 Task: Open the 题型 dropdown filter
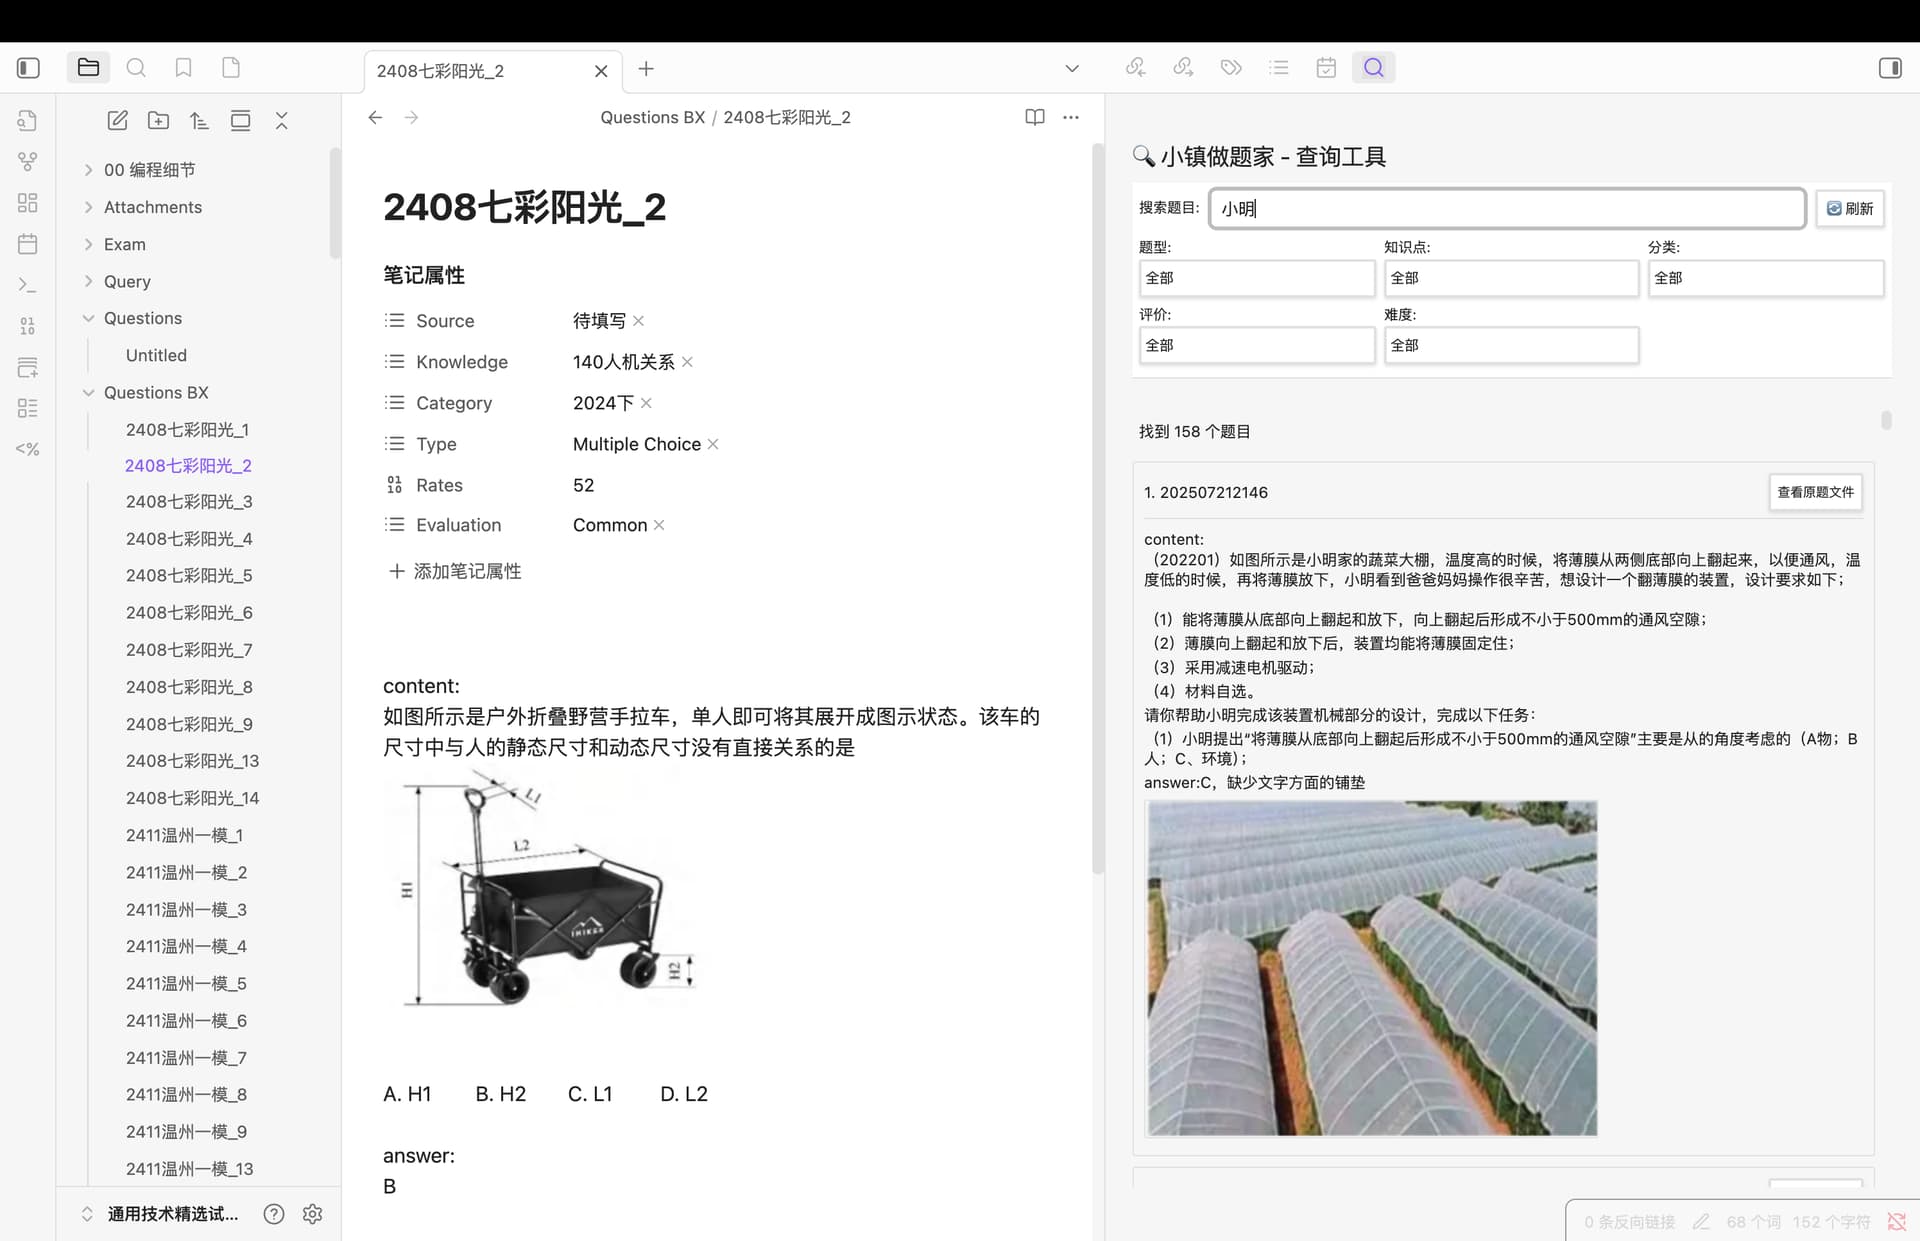pyautogui.click(x=1256, y=278)
